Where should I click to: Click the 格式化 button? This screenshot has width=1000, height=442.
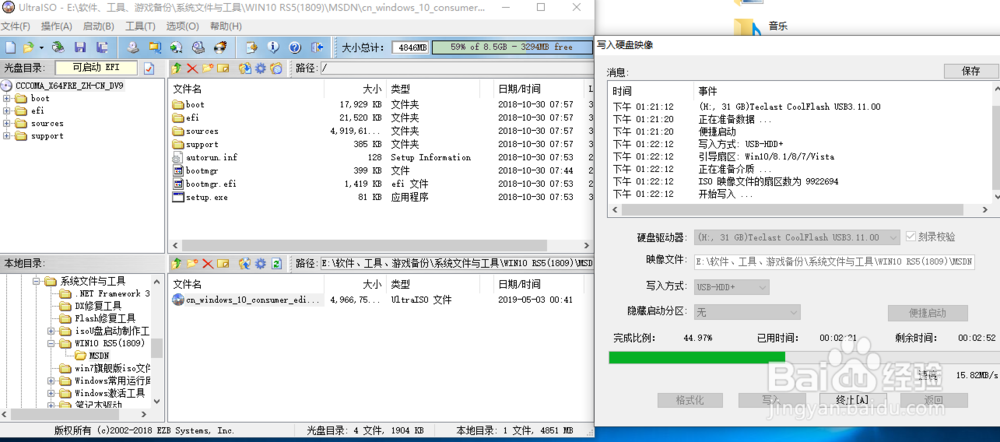(x=690, y=401)
